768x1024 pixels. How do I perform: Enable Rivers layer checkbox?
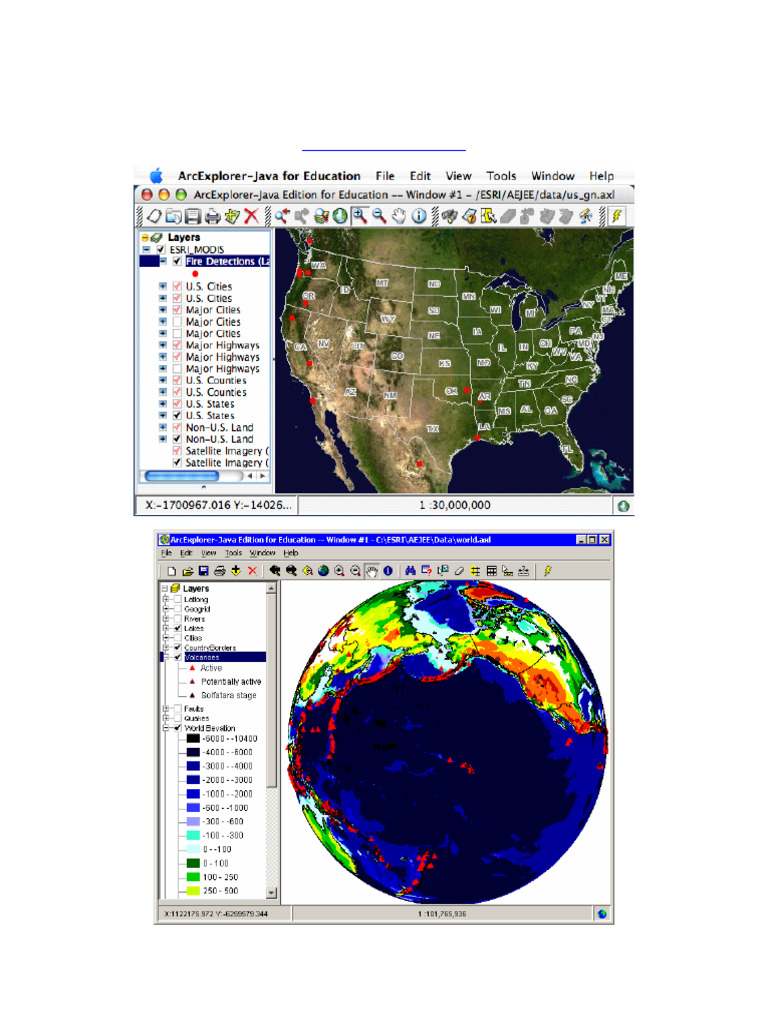[x=178, y=618]
